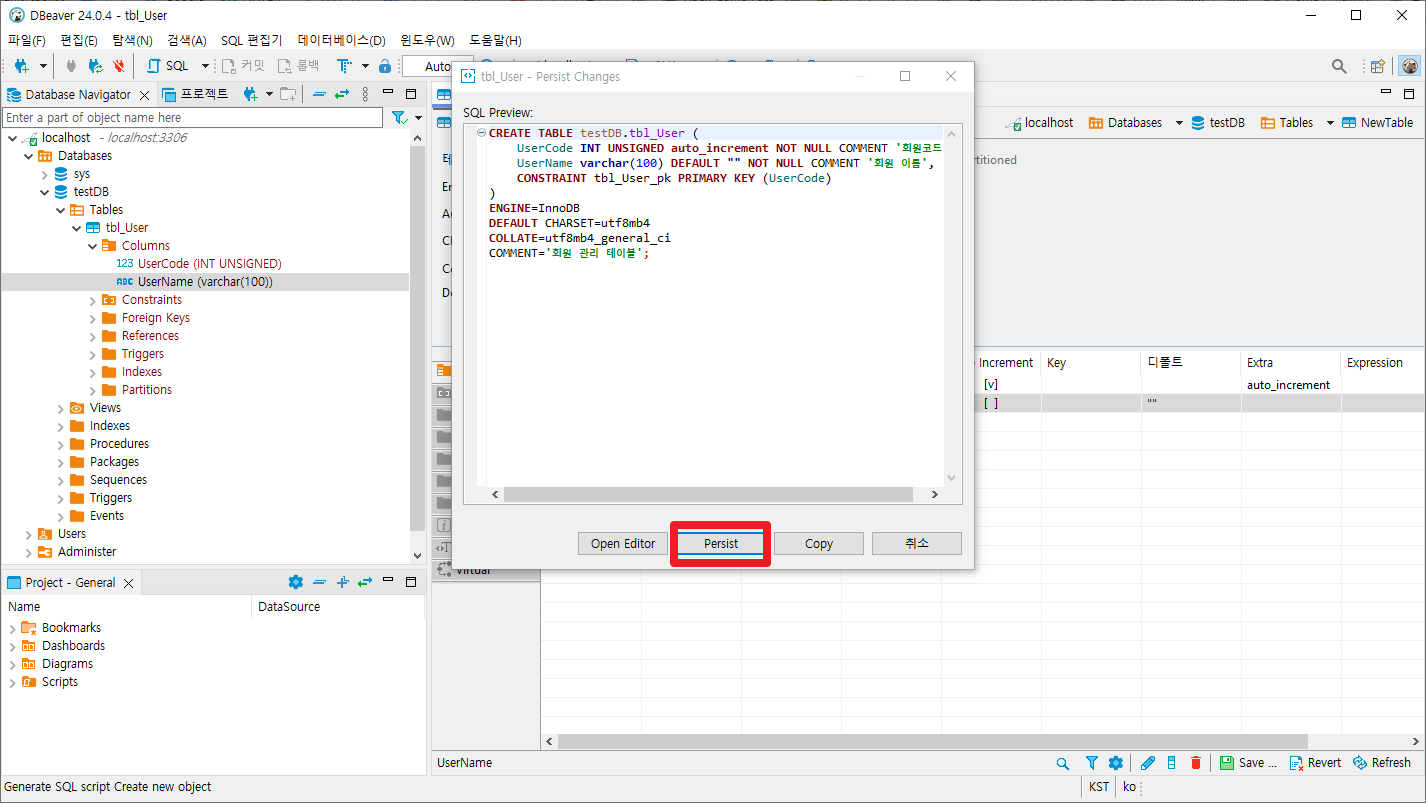This screenshot has height=803, width=1426.
Task: Collapse the SQL CREATE TABLE fold marker
Action: tap(481, 133)
